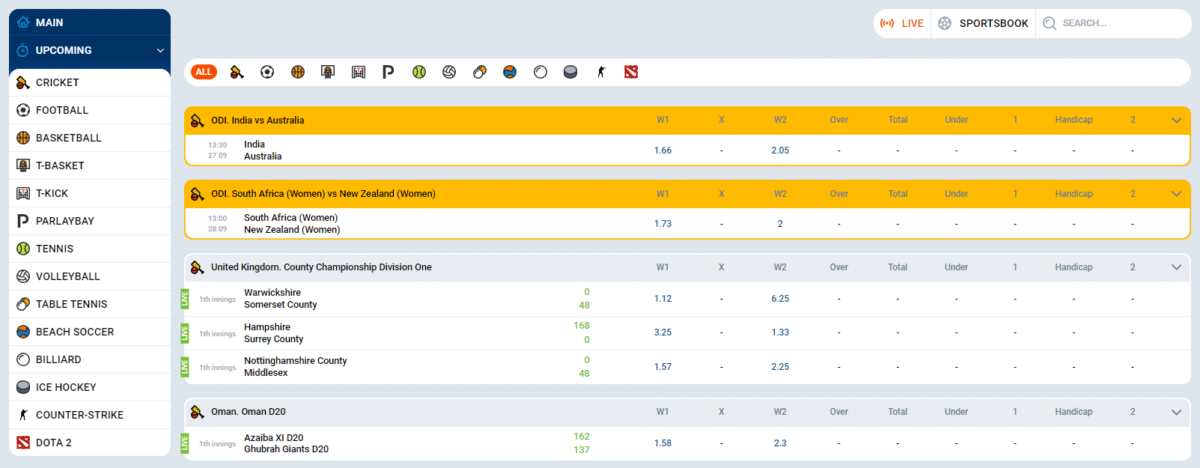Choose Warwickshire W1 odds 1.12
The height and width of the screenshot is (468, 1200).
663,299
